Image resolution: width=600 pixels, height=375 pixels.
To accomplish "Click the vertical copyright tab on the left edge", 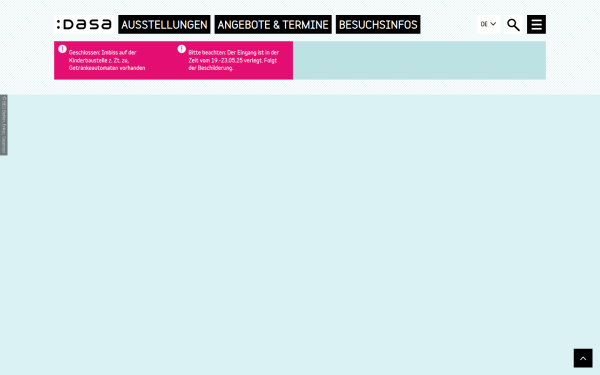I will (4, 125).
